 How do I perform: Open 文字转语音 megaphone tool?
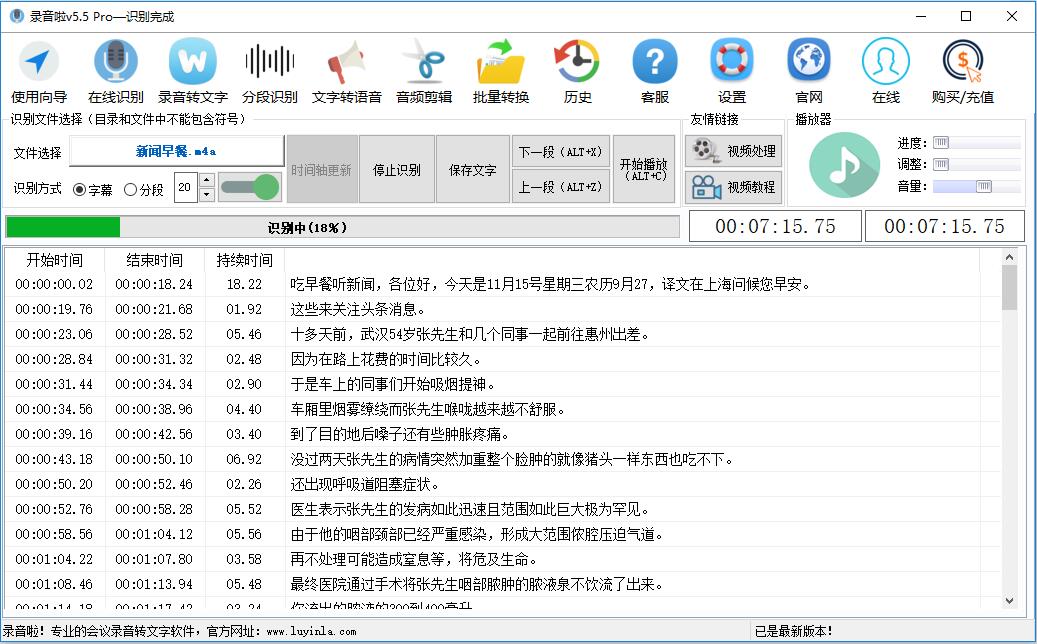[347, 71]
